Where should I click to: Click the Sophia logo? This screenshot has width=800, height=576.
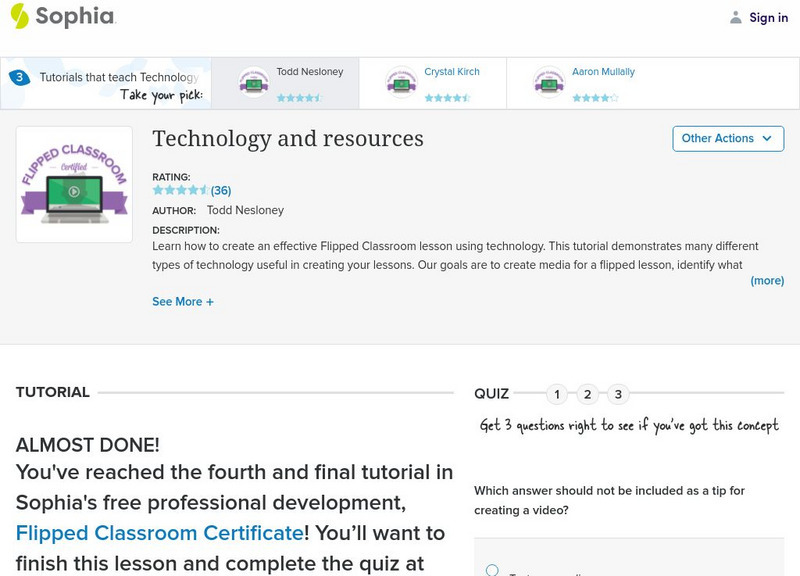coord(63,16)
